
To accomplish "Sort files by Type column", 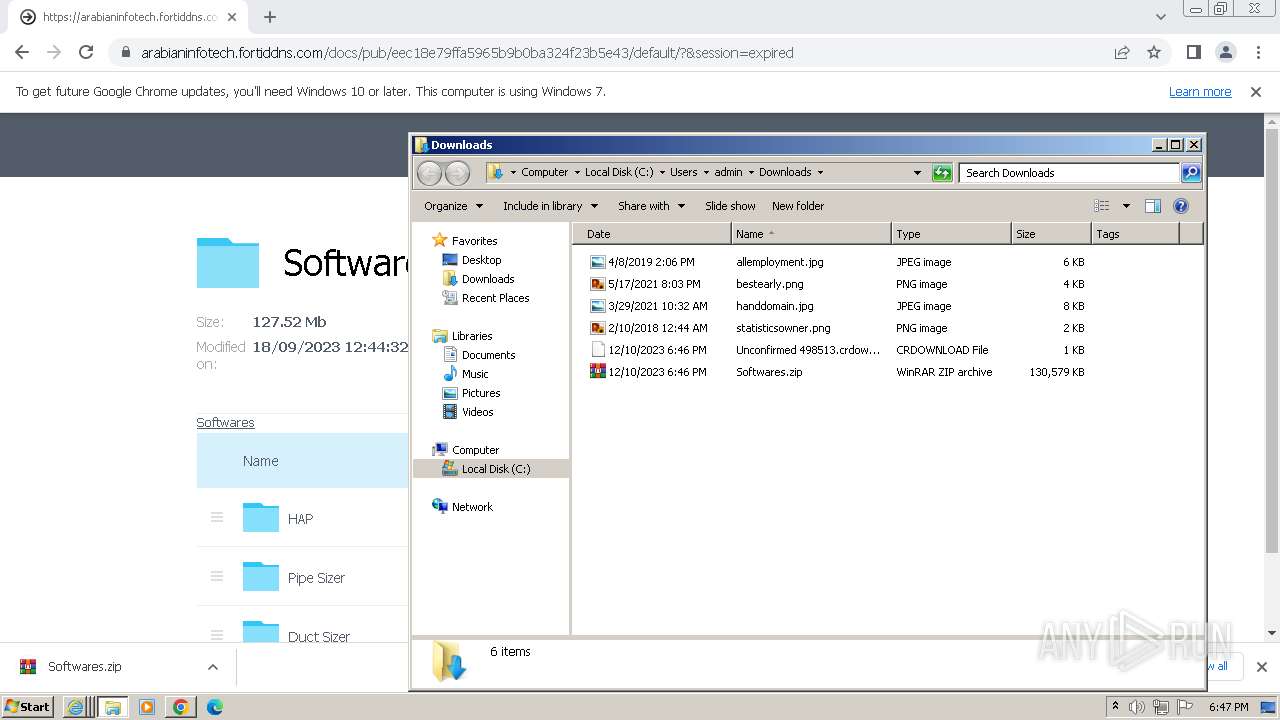I will click(951, 234).
